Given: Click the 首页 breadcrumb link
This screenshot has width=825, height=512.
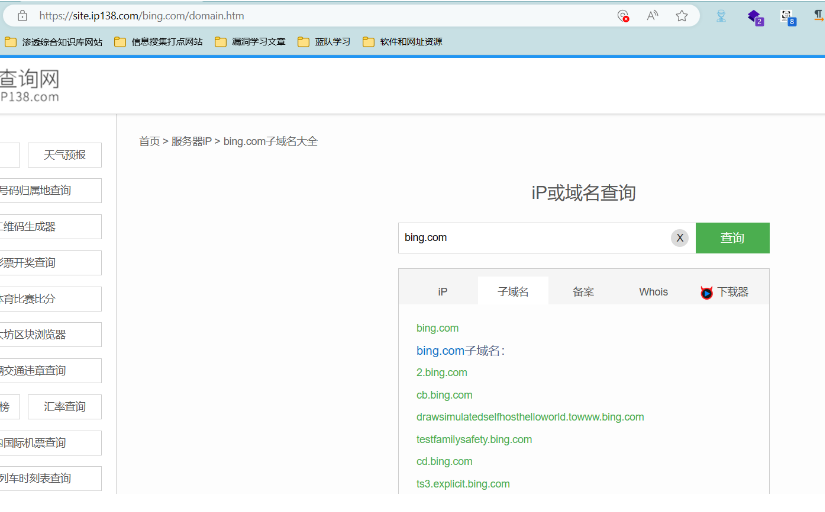Looking at the screenshot, I should pos(149,142).
